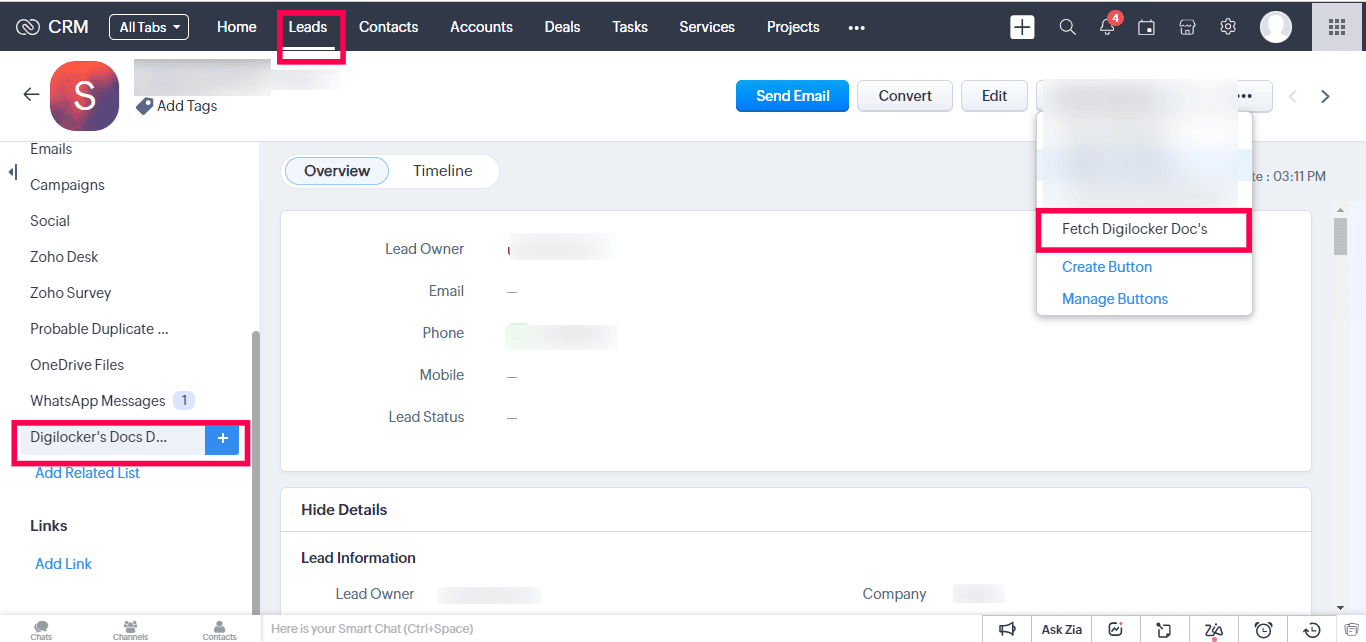Click the Add Related List link
The height and width of the screenshot is (642, 1366).
pos(87,473)
